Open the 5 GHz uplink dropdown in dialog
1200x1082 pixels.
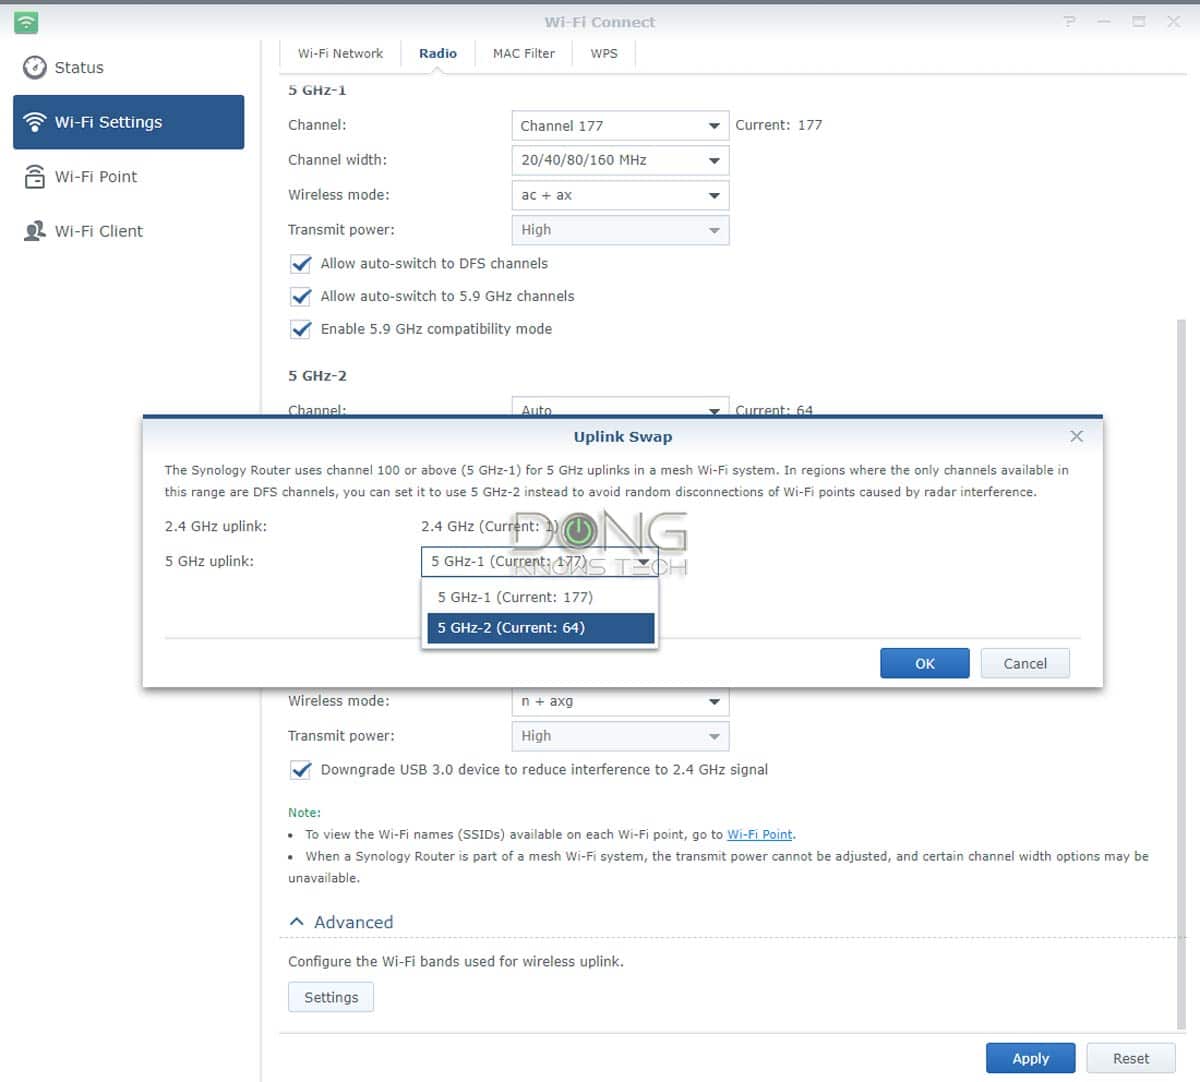[539, 561]
